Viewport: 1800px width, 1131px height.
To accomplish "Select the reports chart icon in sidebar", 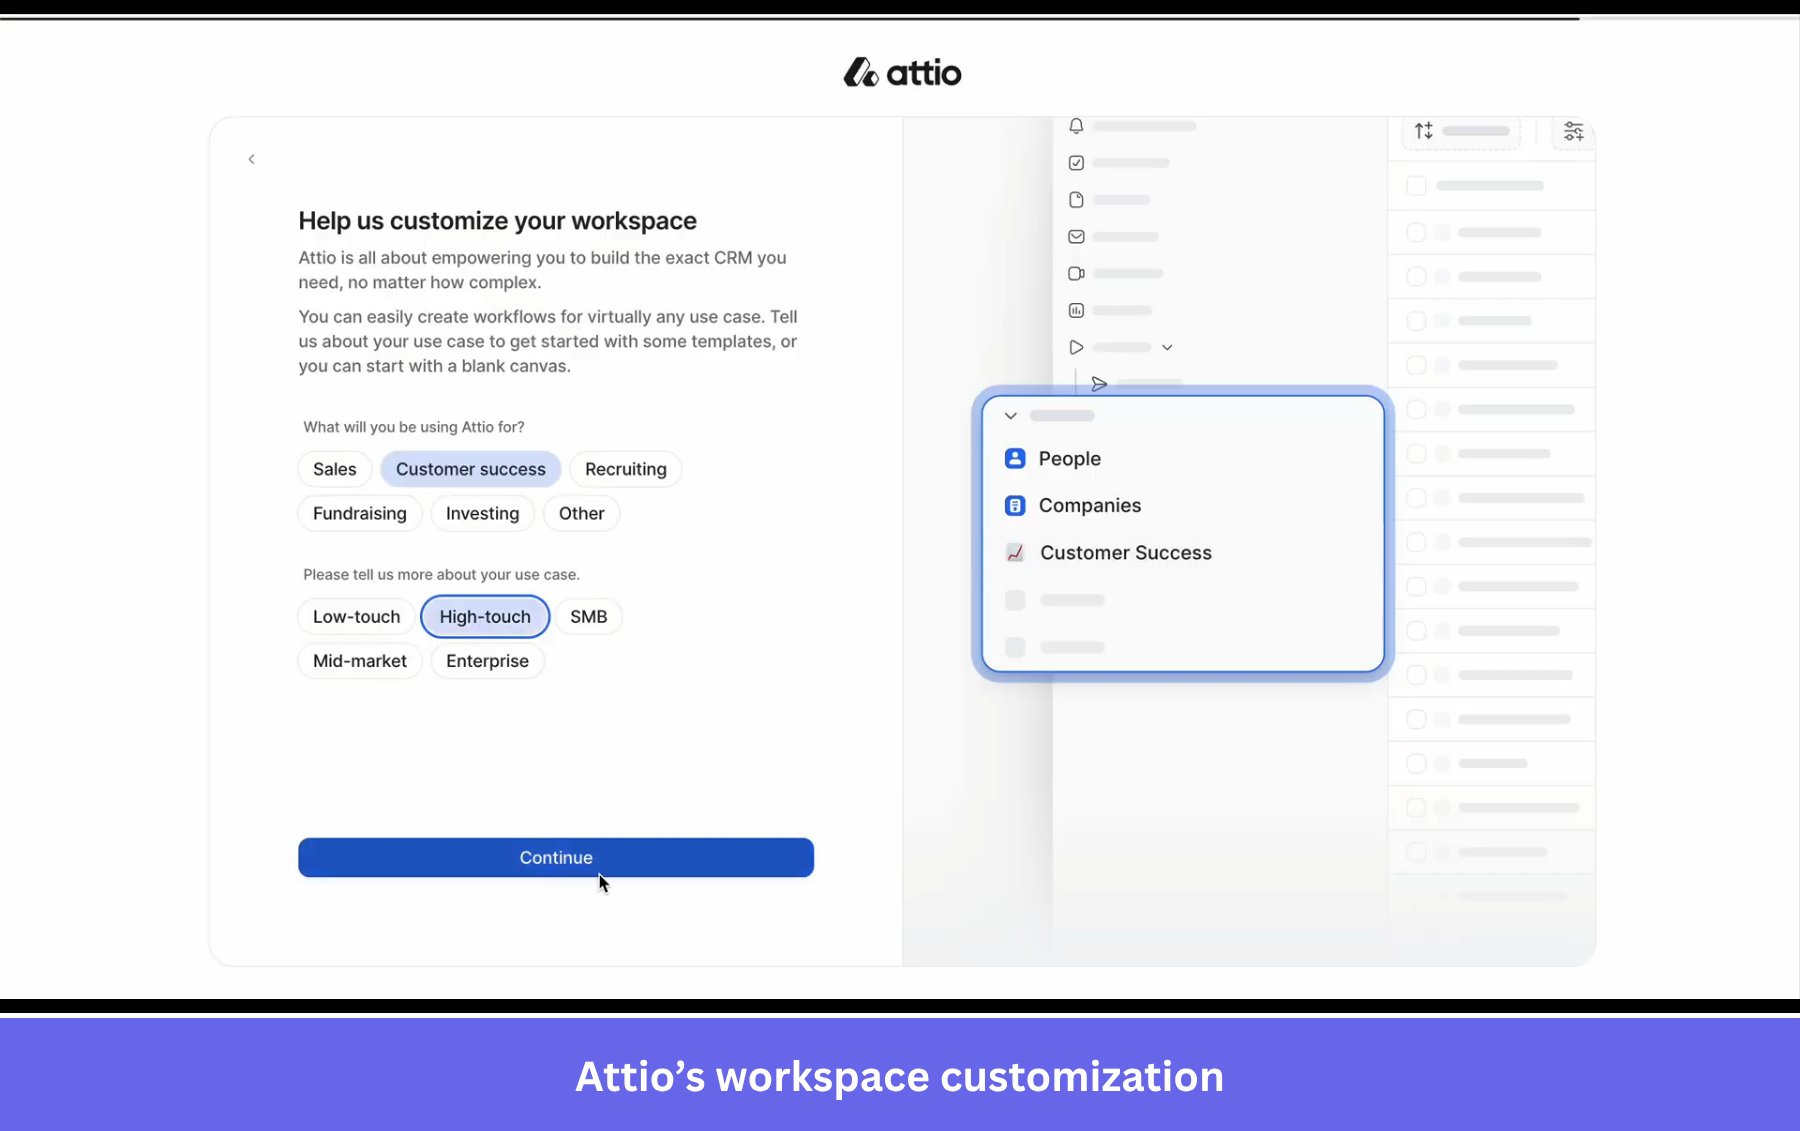I will click(1075, 310).
